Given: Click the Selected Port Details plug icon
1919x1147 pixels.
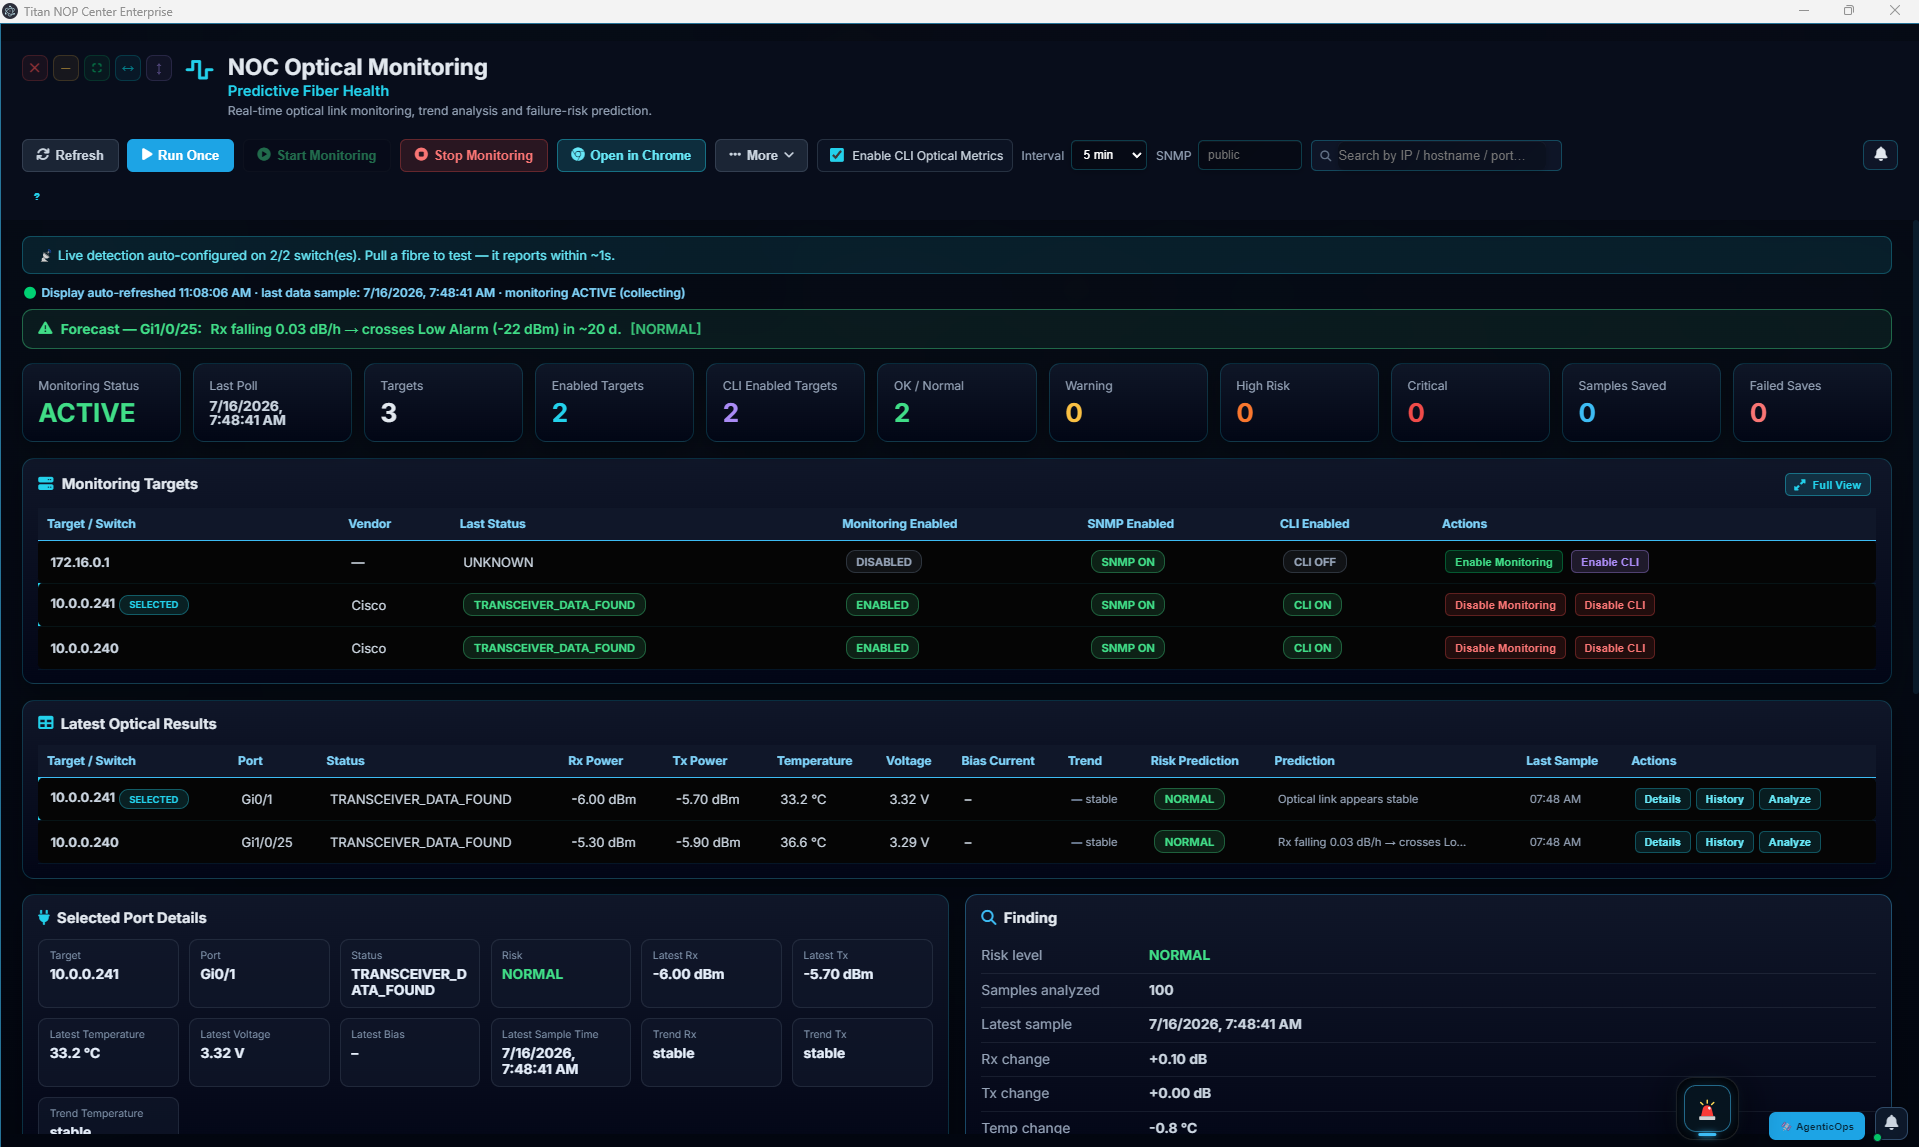Looking at the screenshot, I should [x=44, y=917].
